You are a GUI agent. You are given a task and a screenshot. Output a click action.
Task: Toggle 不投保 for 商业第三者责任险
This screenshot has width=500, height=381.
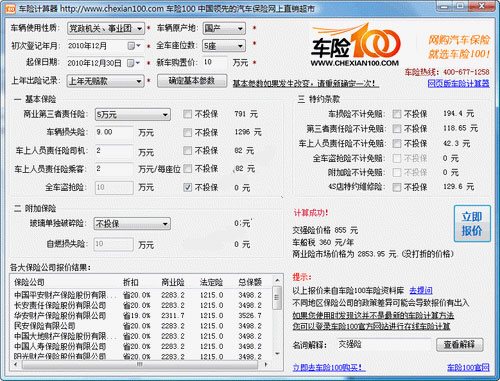[x=188, y=114]
